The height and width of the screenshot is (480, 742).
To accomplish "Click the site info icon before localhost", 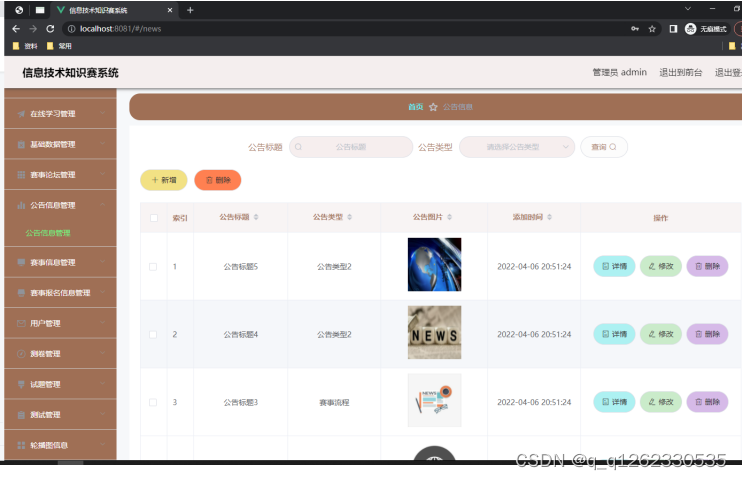I will 71,29.
